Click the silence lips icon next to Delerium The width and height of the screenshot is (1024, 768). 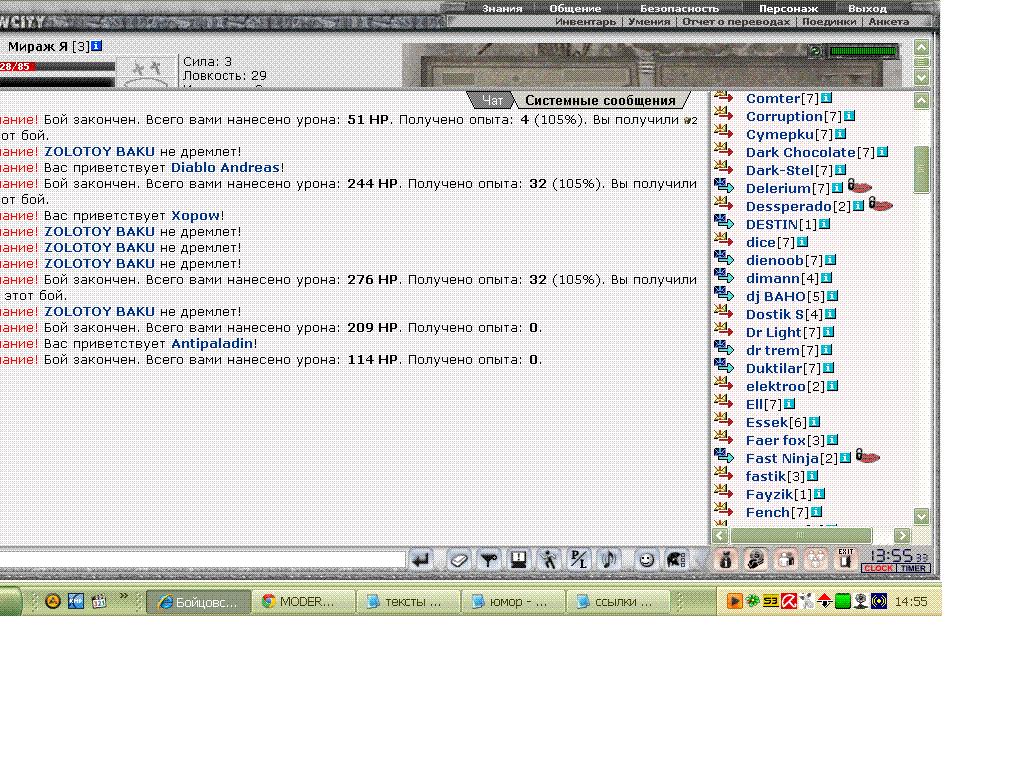click(859, 187)
